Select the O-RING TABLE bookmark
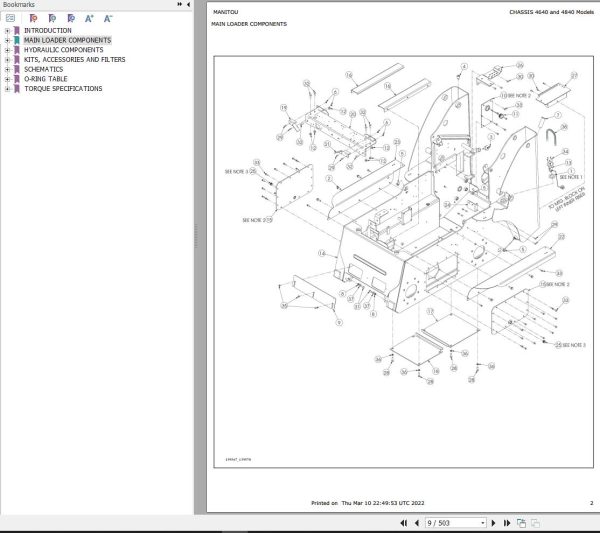Viewport: 600px width, 533px height. pos(46,79)
